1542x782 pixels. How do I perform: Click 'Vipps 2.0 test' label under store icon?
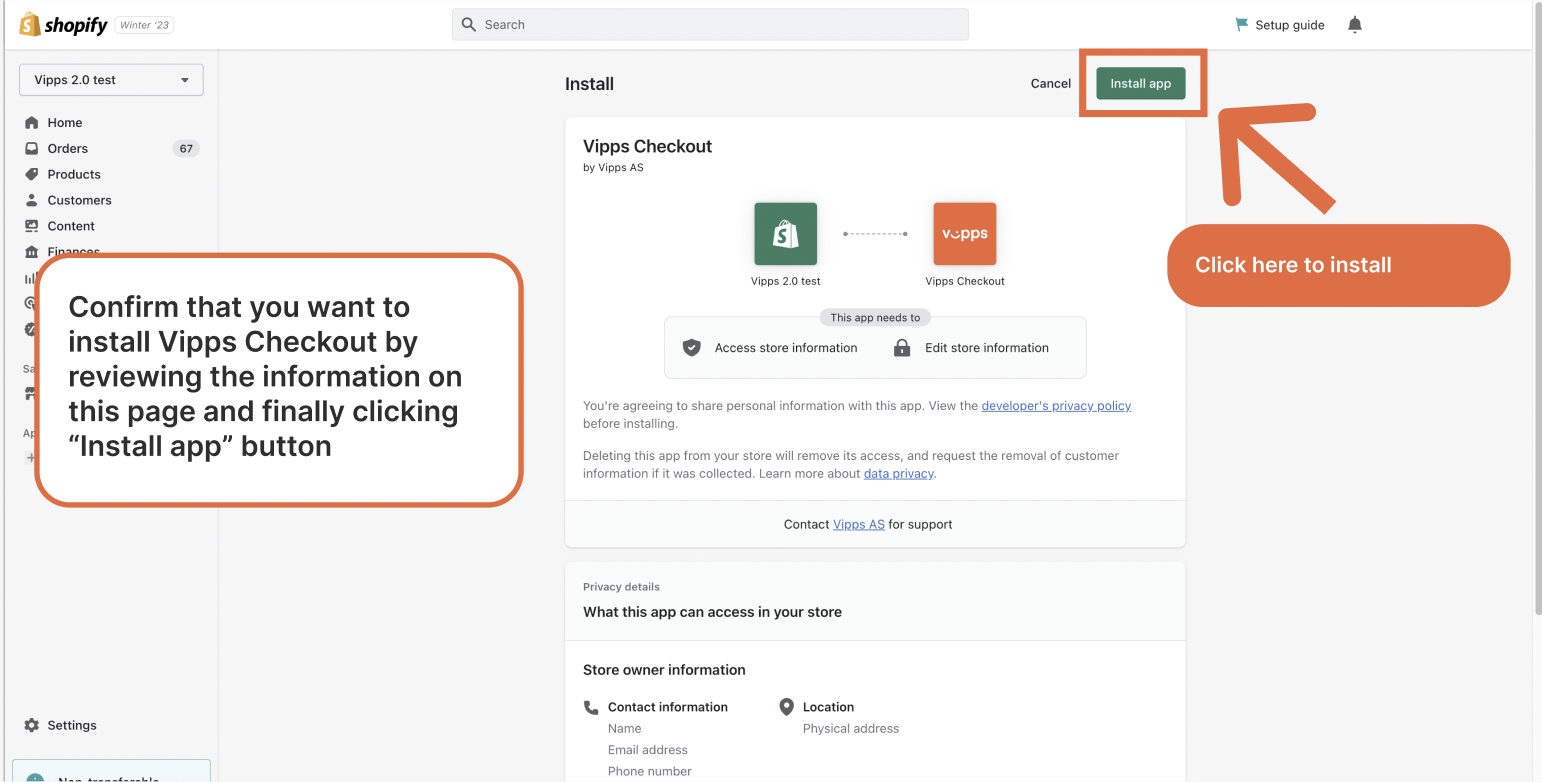tap(786, 281)
